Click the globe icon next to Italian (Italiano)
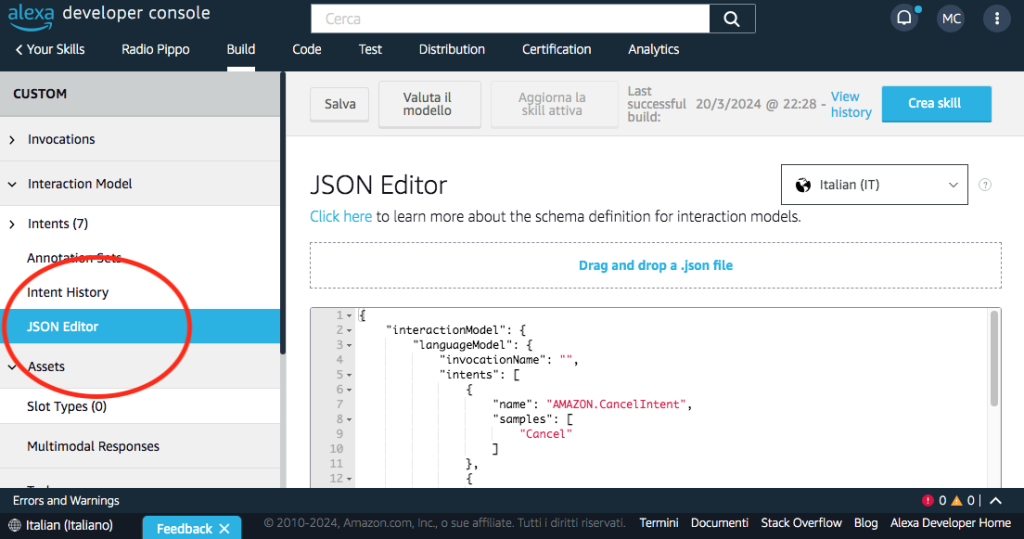The width and height of the screenshot is (1024, 539). tap(14, 526)
